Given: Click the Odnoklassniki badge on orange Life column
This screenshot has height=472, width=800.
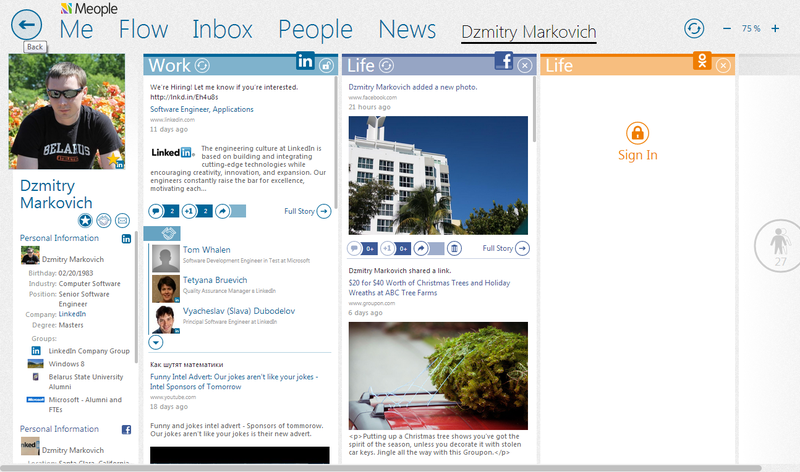Looking at the screenshot, I should point(702,61).
